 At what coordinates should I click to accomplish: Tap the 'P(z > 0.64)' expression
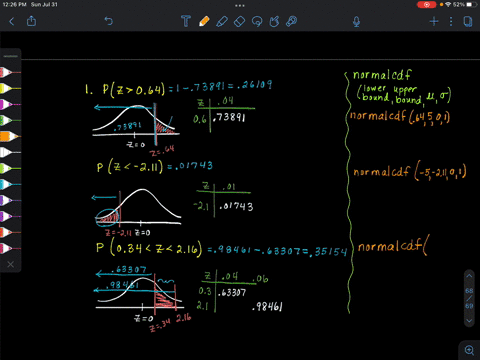coord(134,89)
